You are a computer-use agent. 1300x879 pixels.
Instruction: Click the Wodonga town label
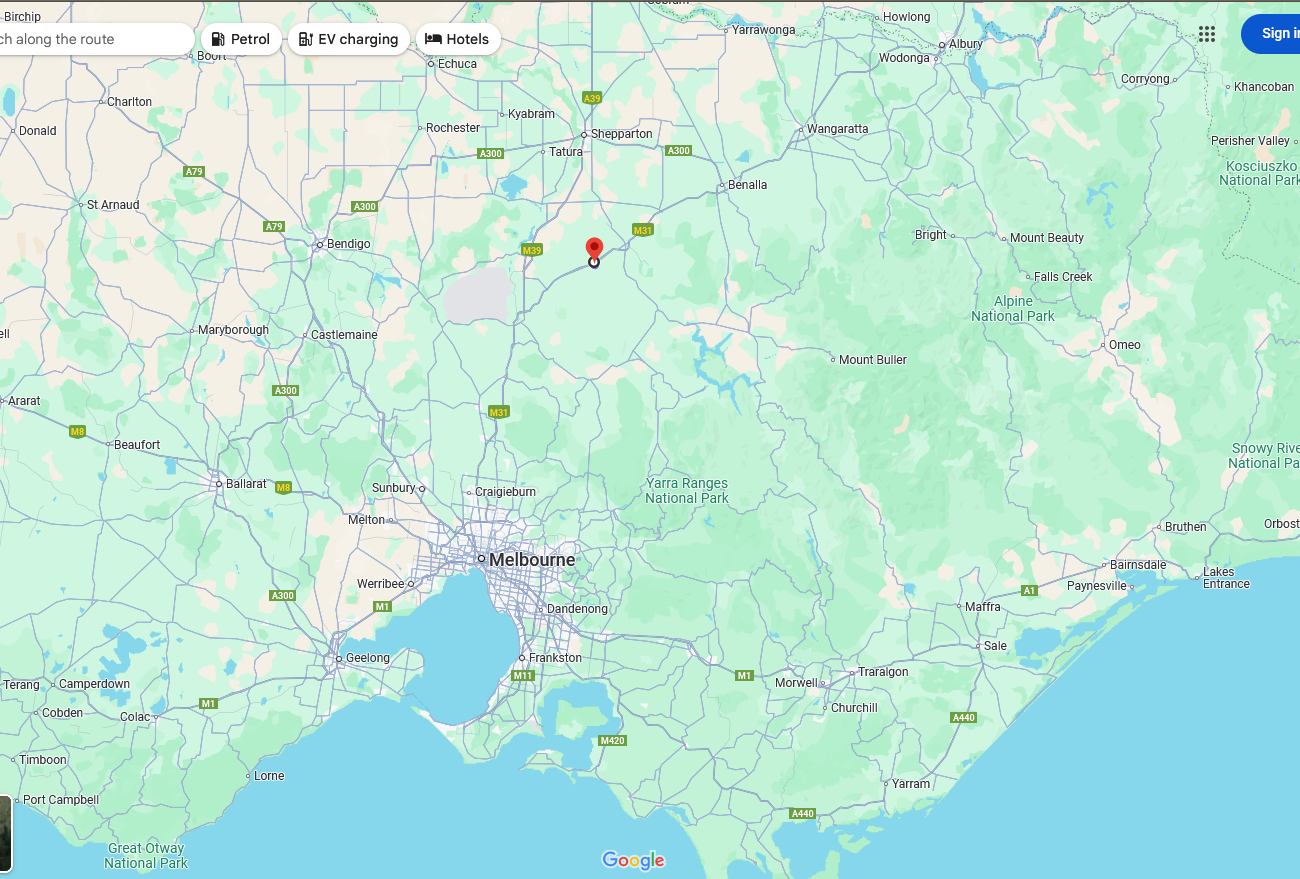tap(904, 58)
